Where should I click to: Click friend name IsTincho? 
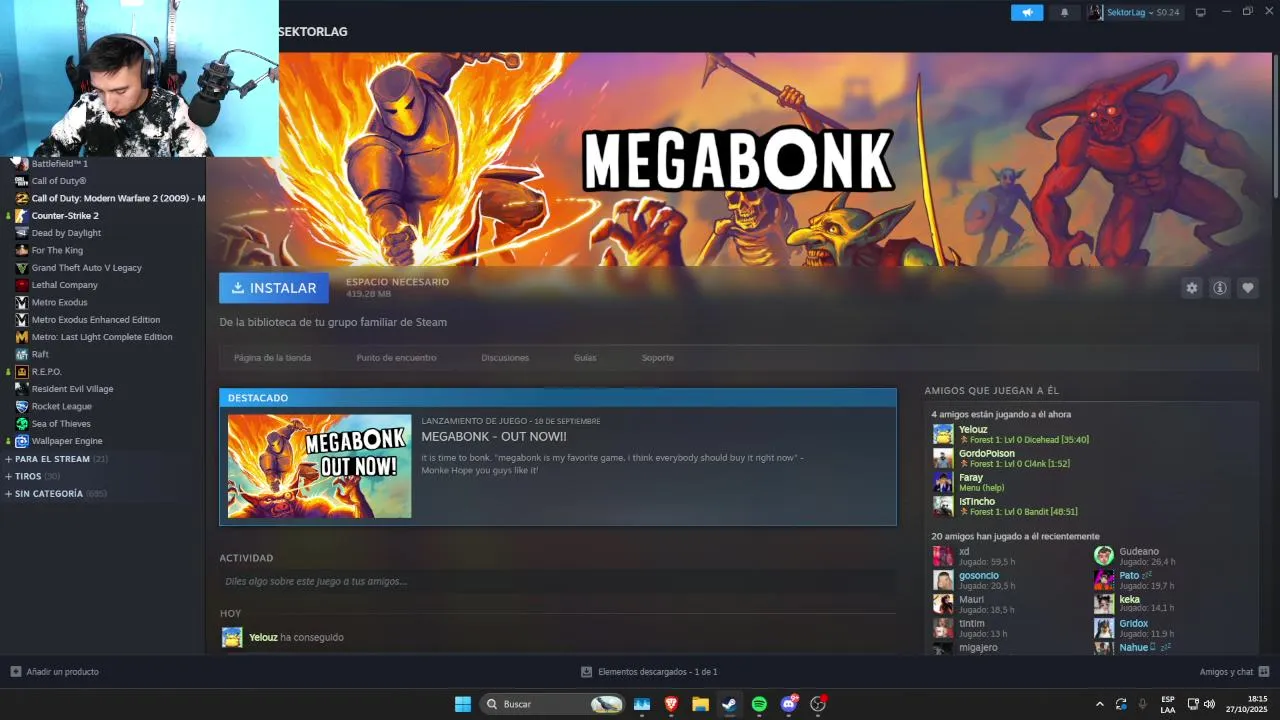click(977, 502)
